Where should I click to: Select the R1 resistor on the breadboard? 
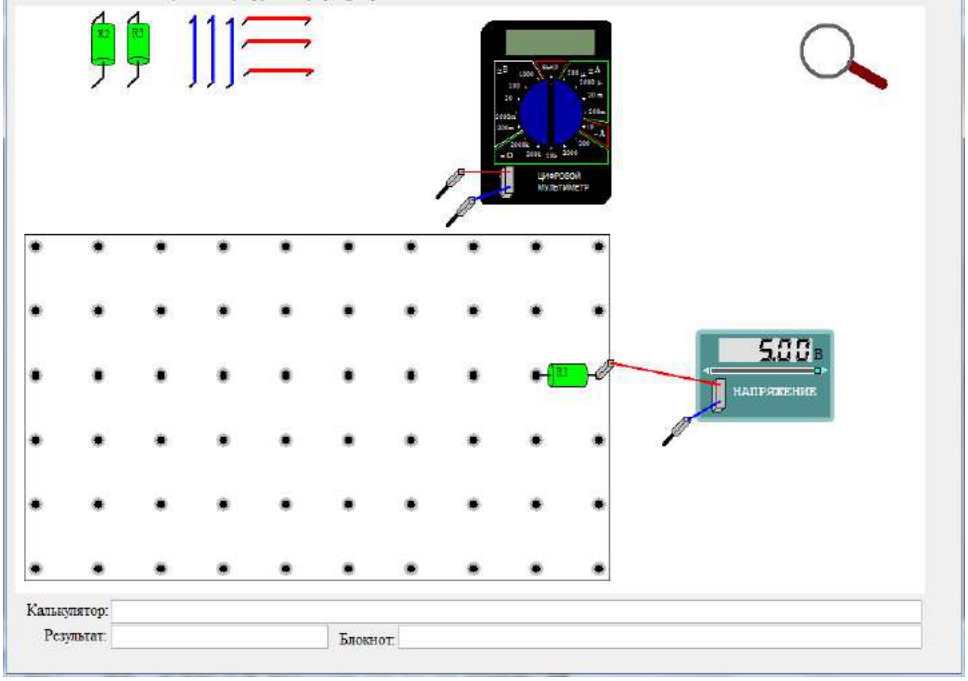tap(567, 375)
